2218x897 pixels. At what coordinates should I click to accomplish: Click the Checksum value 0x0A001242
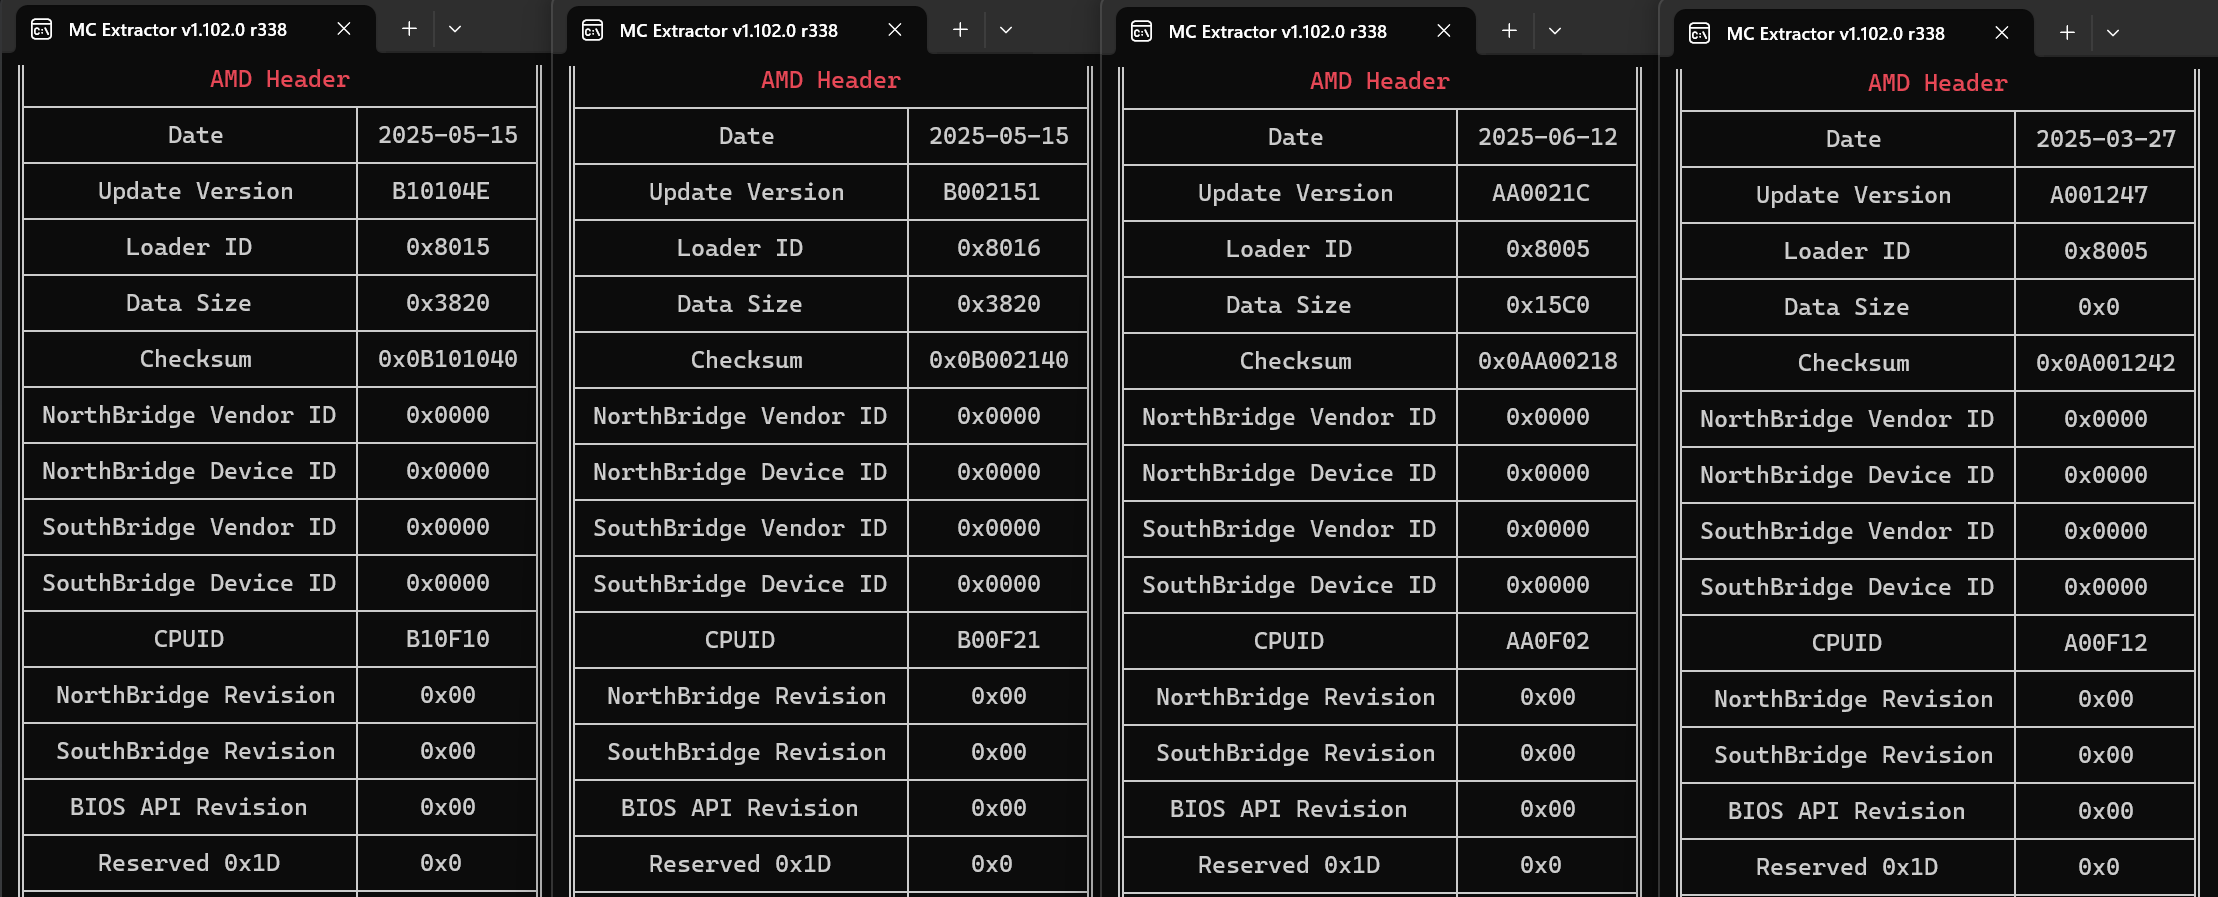tap(2106, 363)
